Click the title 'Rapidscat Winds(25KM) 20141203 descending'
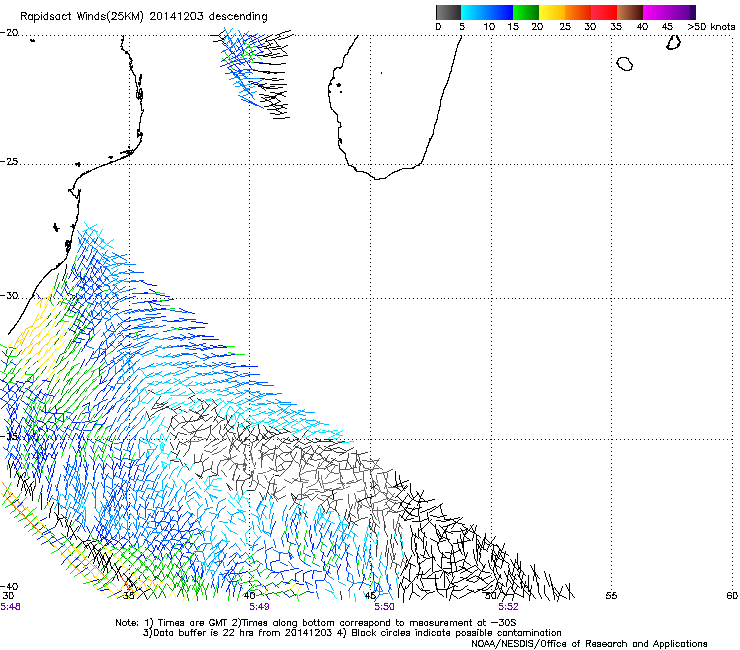Screen dimensions: 740x650 point(143,17)
